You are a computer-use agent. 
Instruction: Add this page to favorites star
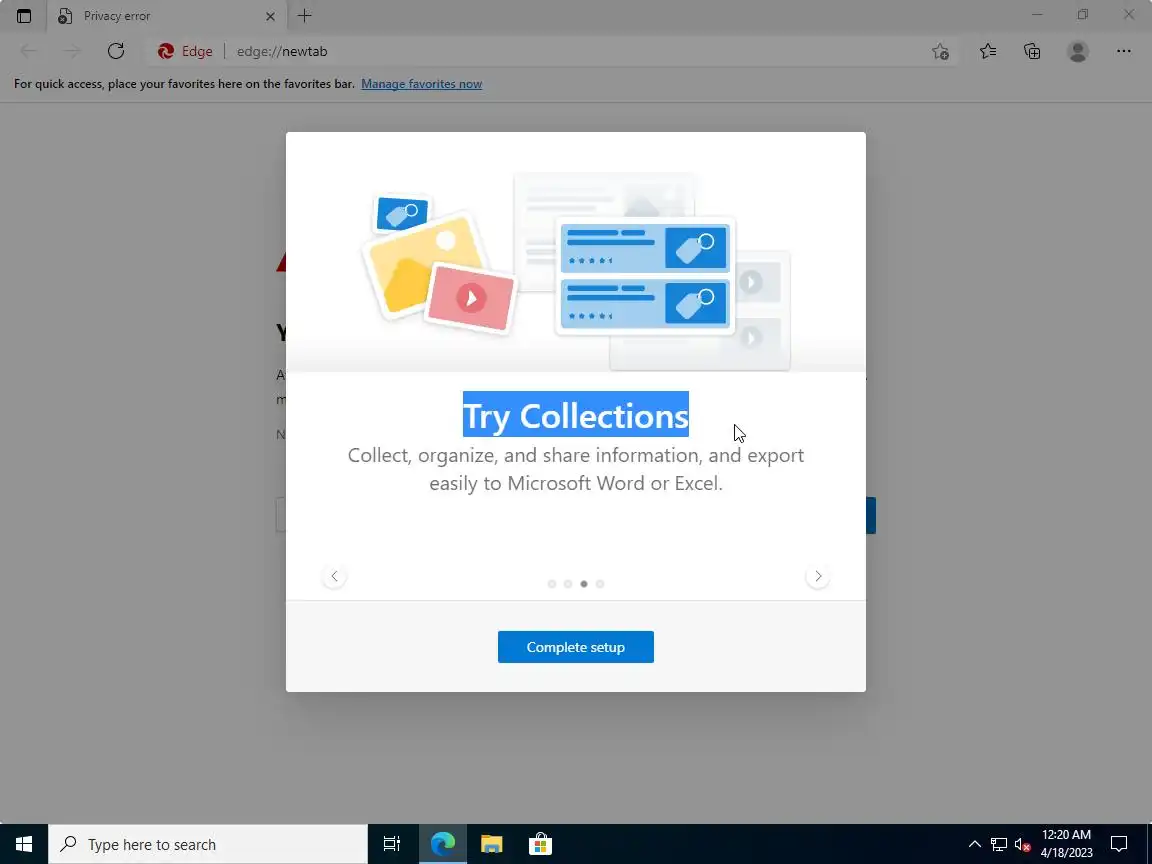coord(940,51)
